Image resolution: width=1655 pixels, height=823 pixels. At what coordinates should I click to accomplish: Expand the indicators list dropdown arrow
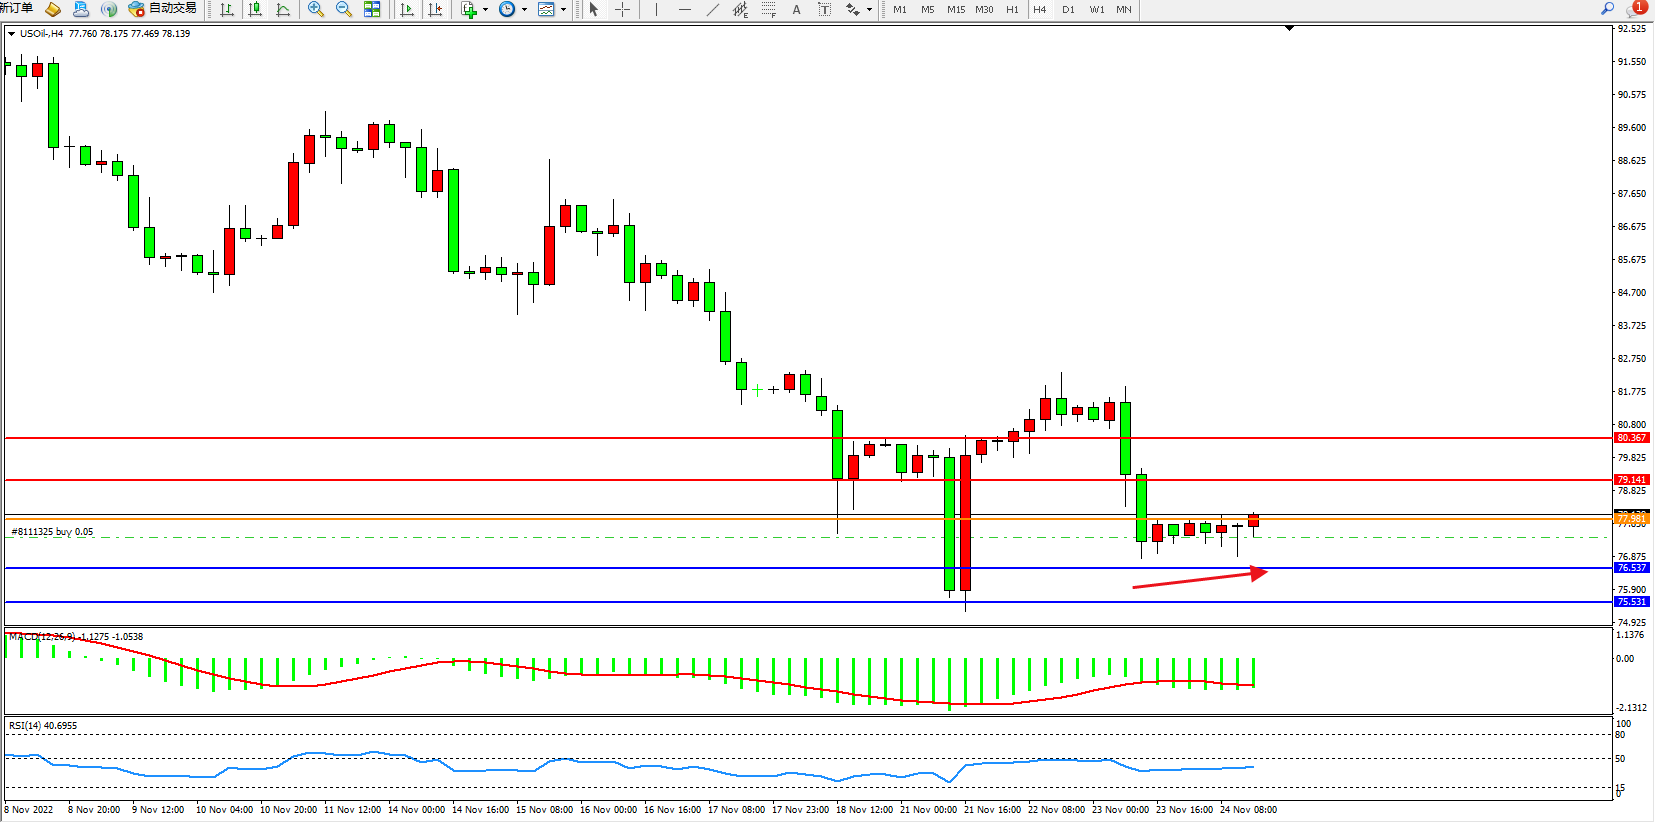[x=485, y=9]
